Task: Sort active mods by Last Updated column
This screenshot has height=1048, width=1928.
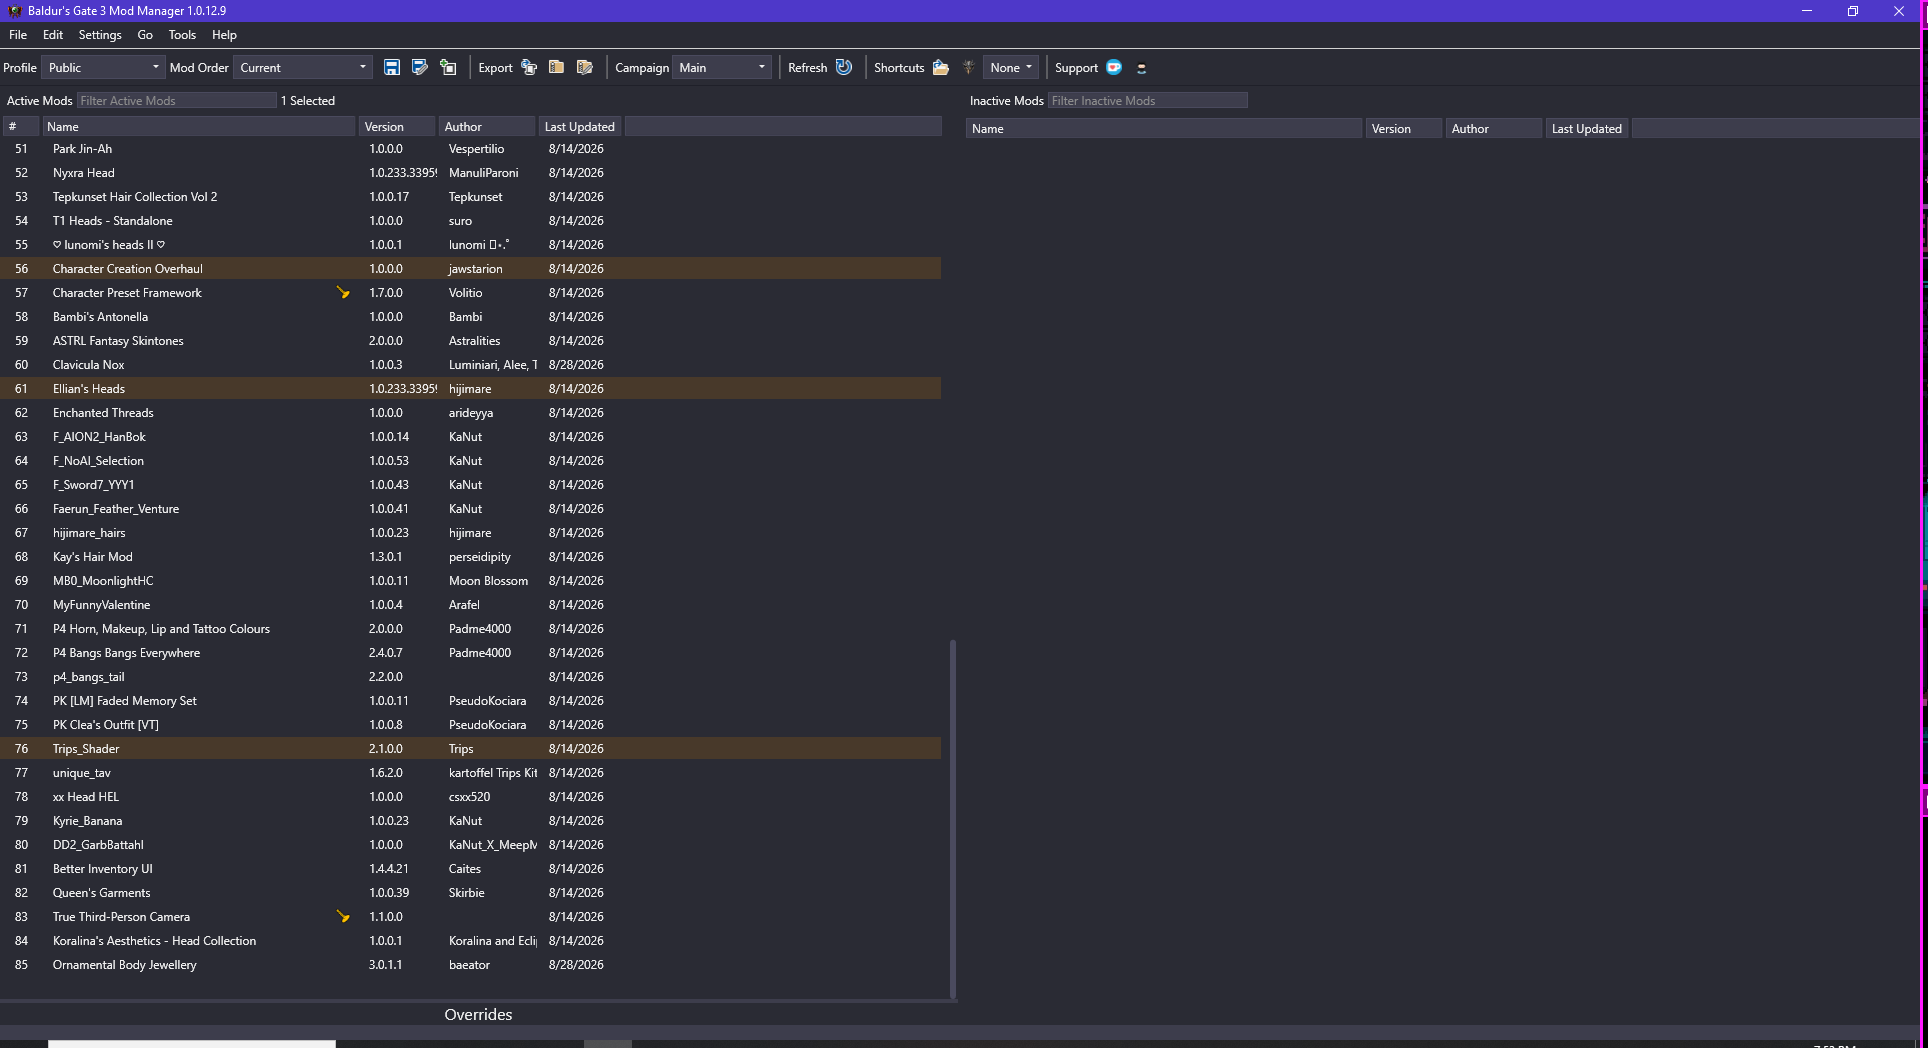Action: coord(580,126)
